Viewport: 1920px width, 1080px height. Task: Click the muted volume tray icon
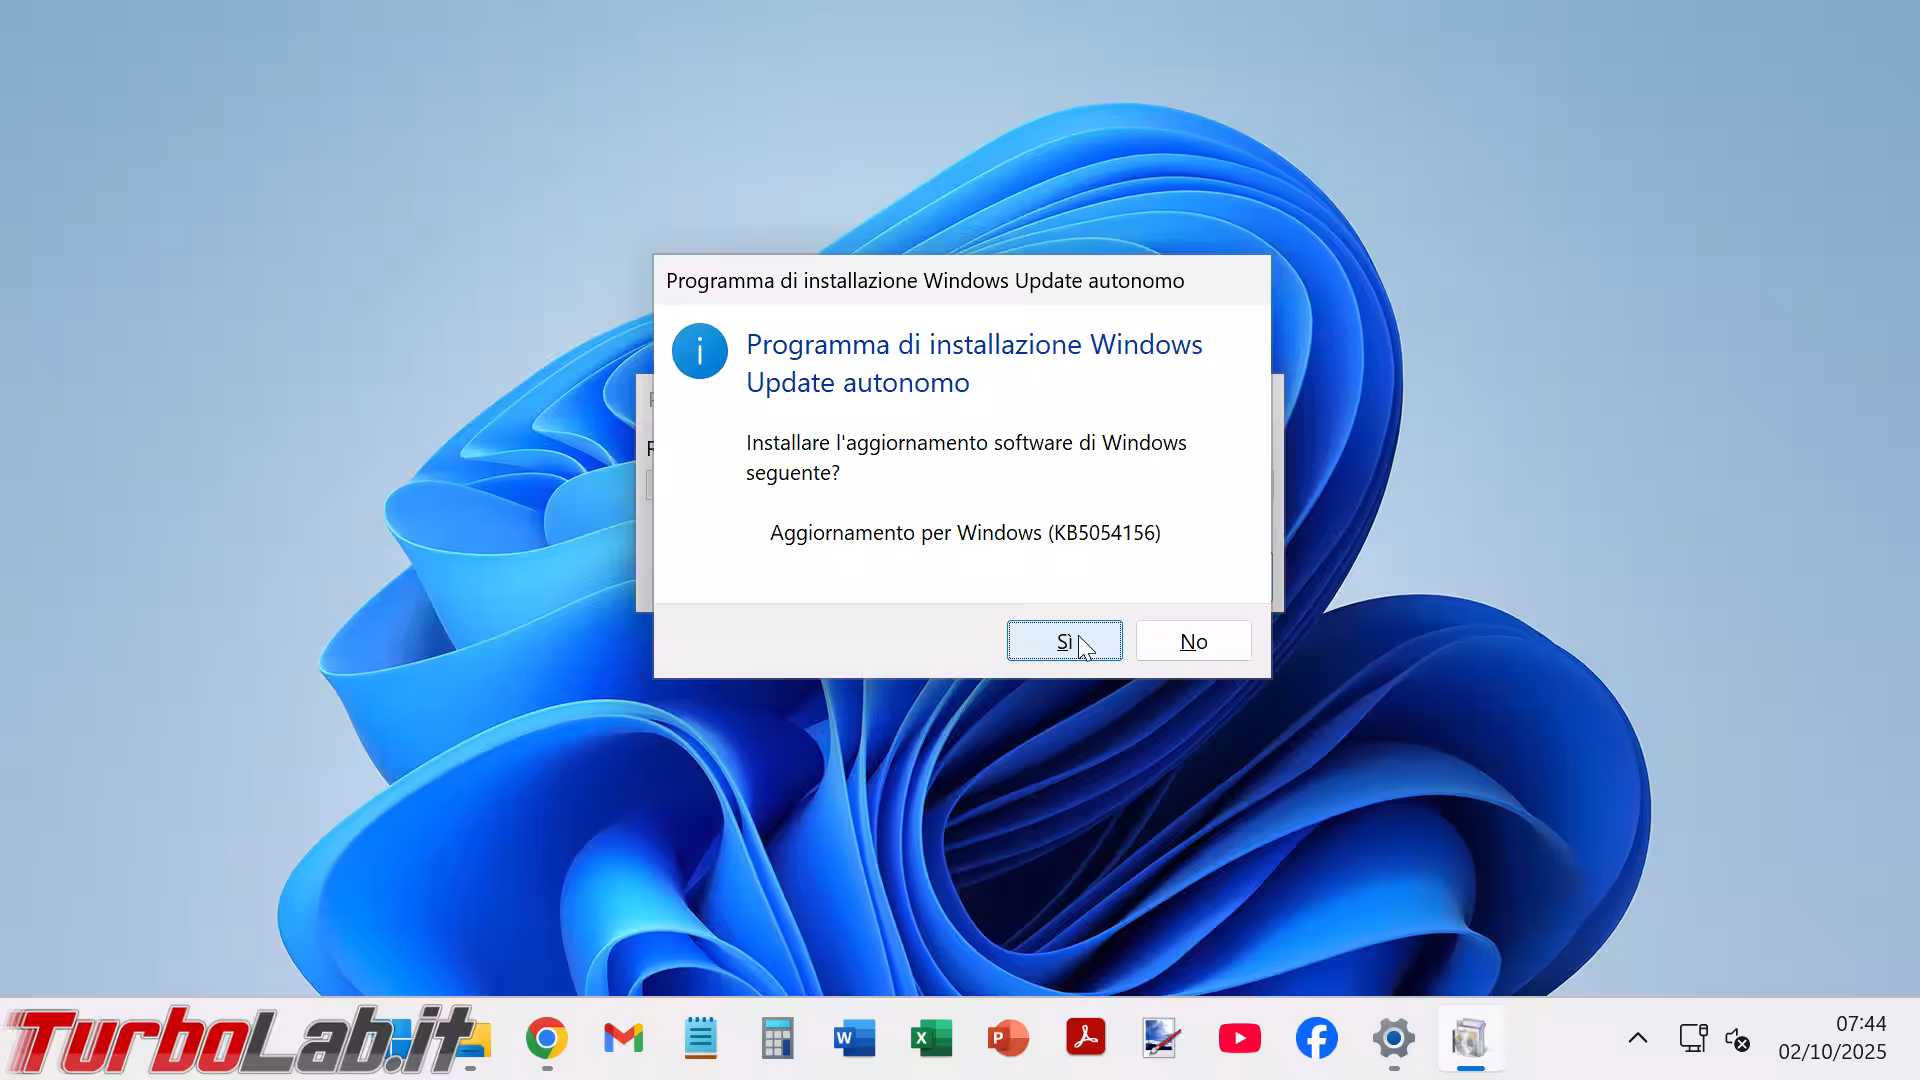tap(1738, 1040)
